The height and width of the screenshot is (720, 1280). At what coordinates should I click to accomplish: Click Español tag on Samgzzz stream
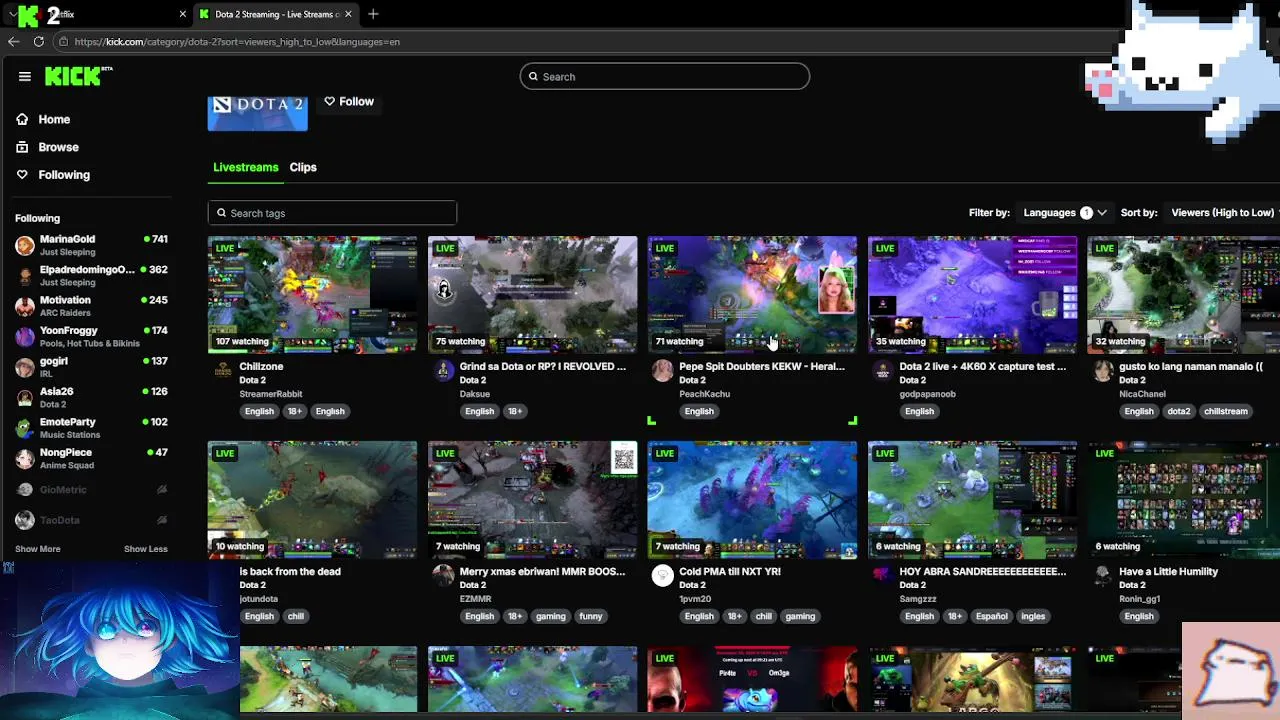pyautogui.click(x=992, y=616)
